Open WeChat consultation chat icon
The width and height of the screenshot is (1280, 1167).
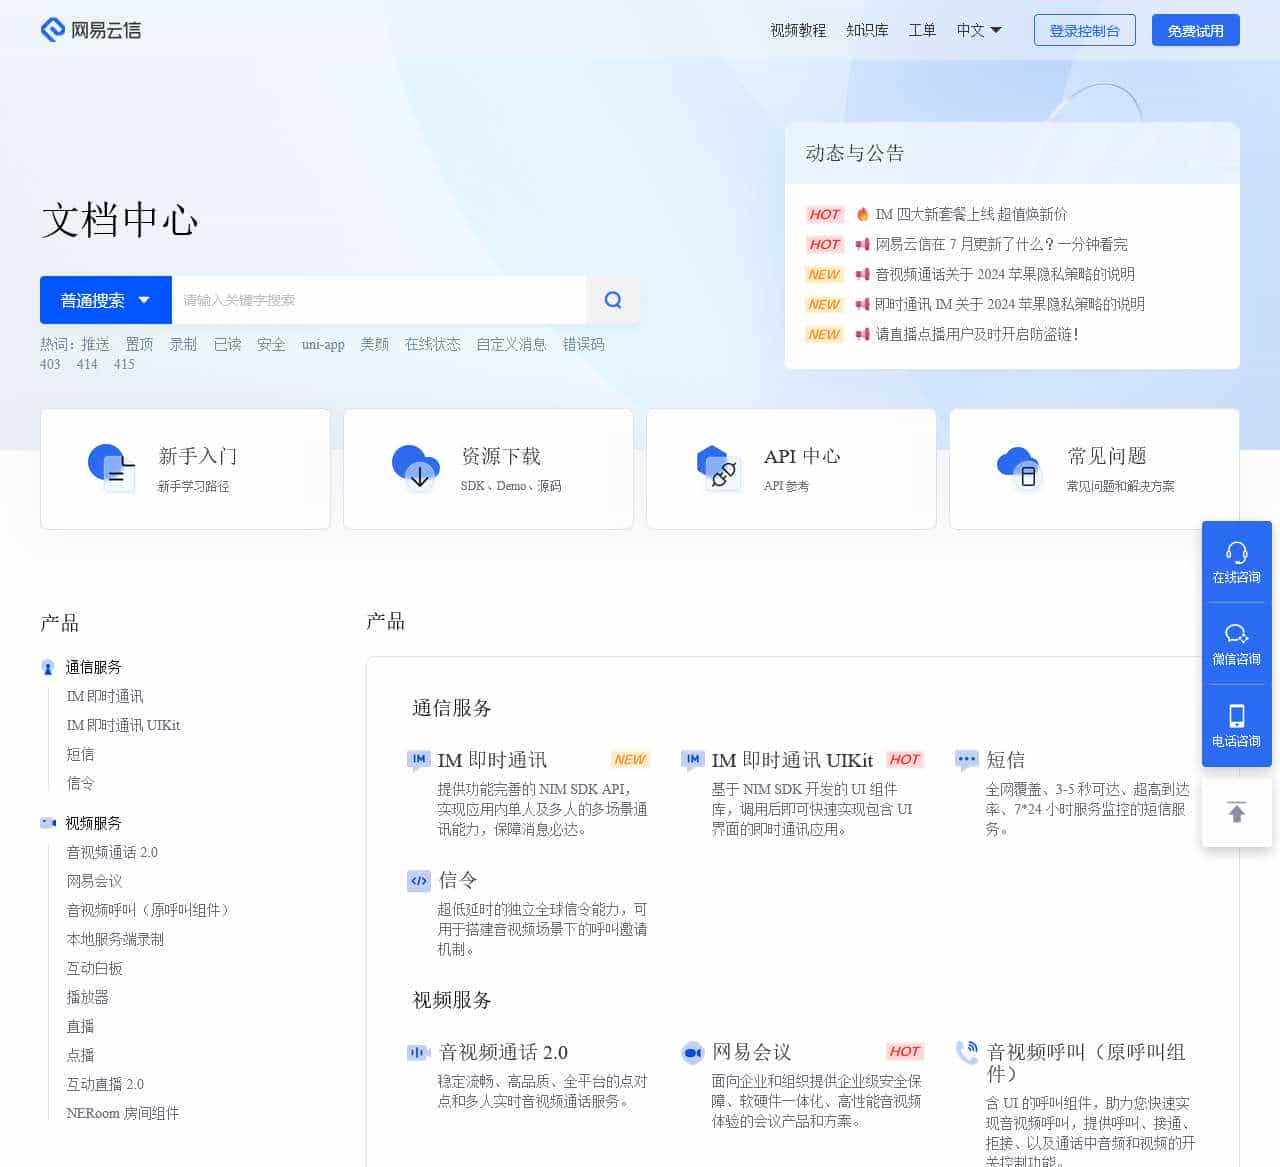(x=1236, y=635)
